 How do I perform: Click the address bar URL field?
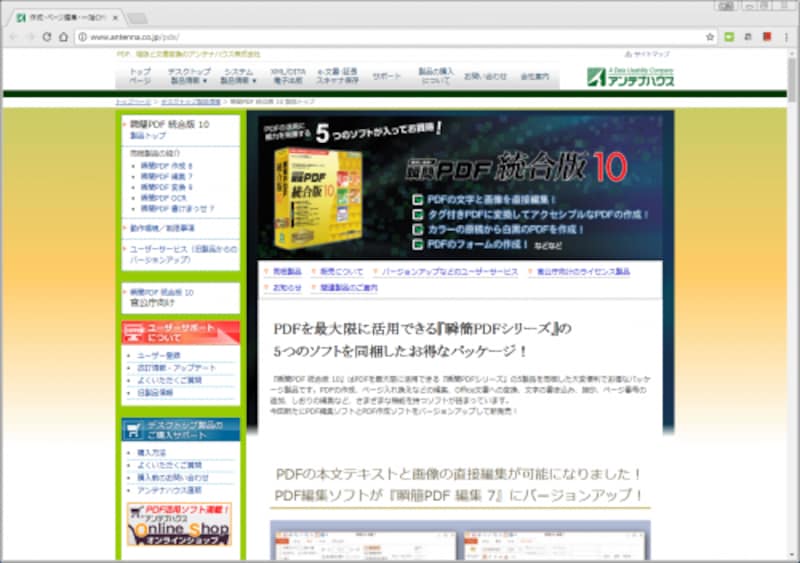(395, 37)
